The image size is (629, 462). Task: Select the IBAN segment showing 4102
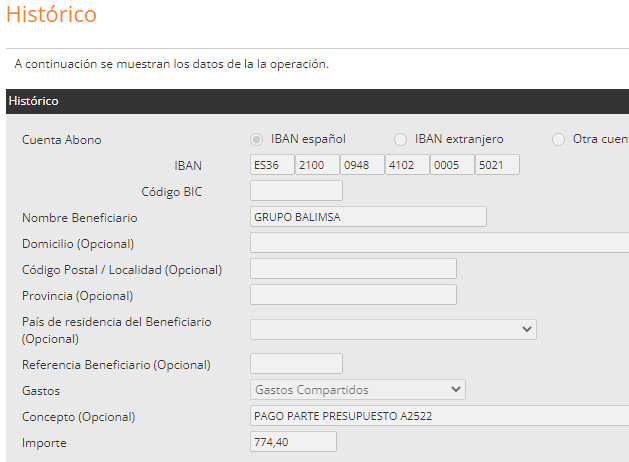click(407, 165)
